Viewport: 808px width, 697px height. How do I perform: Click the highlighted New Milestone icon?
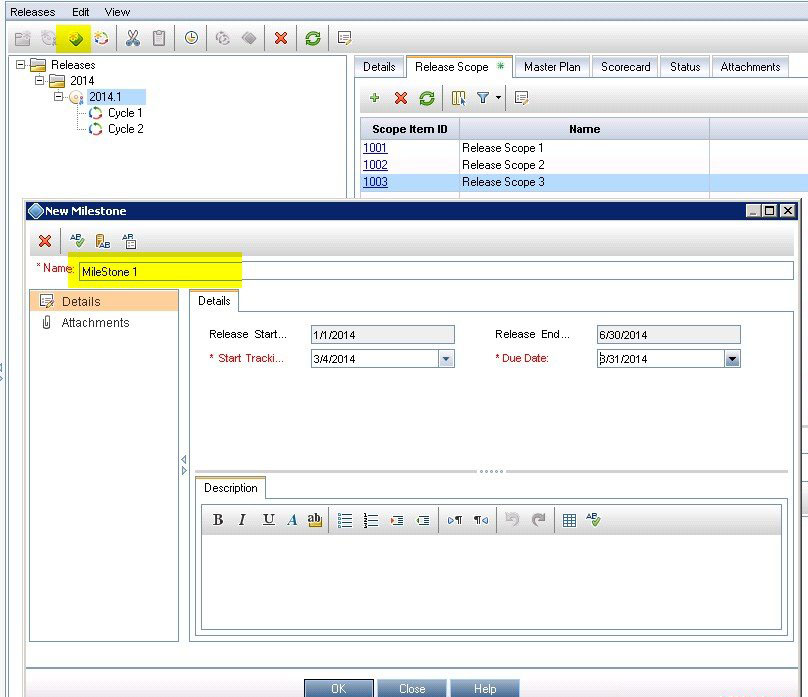point(75,39)
